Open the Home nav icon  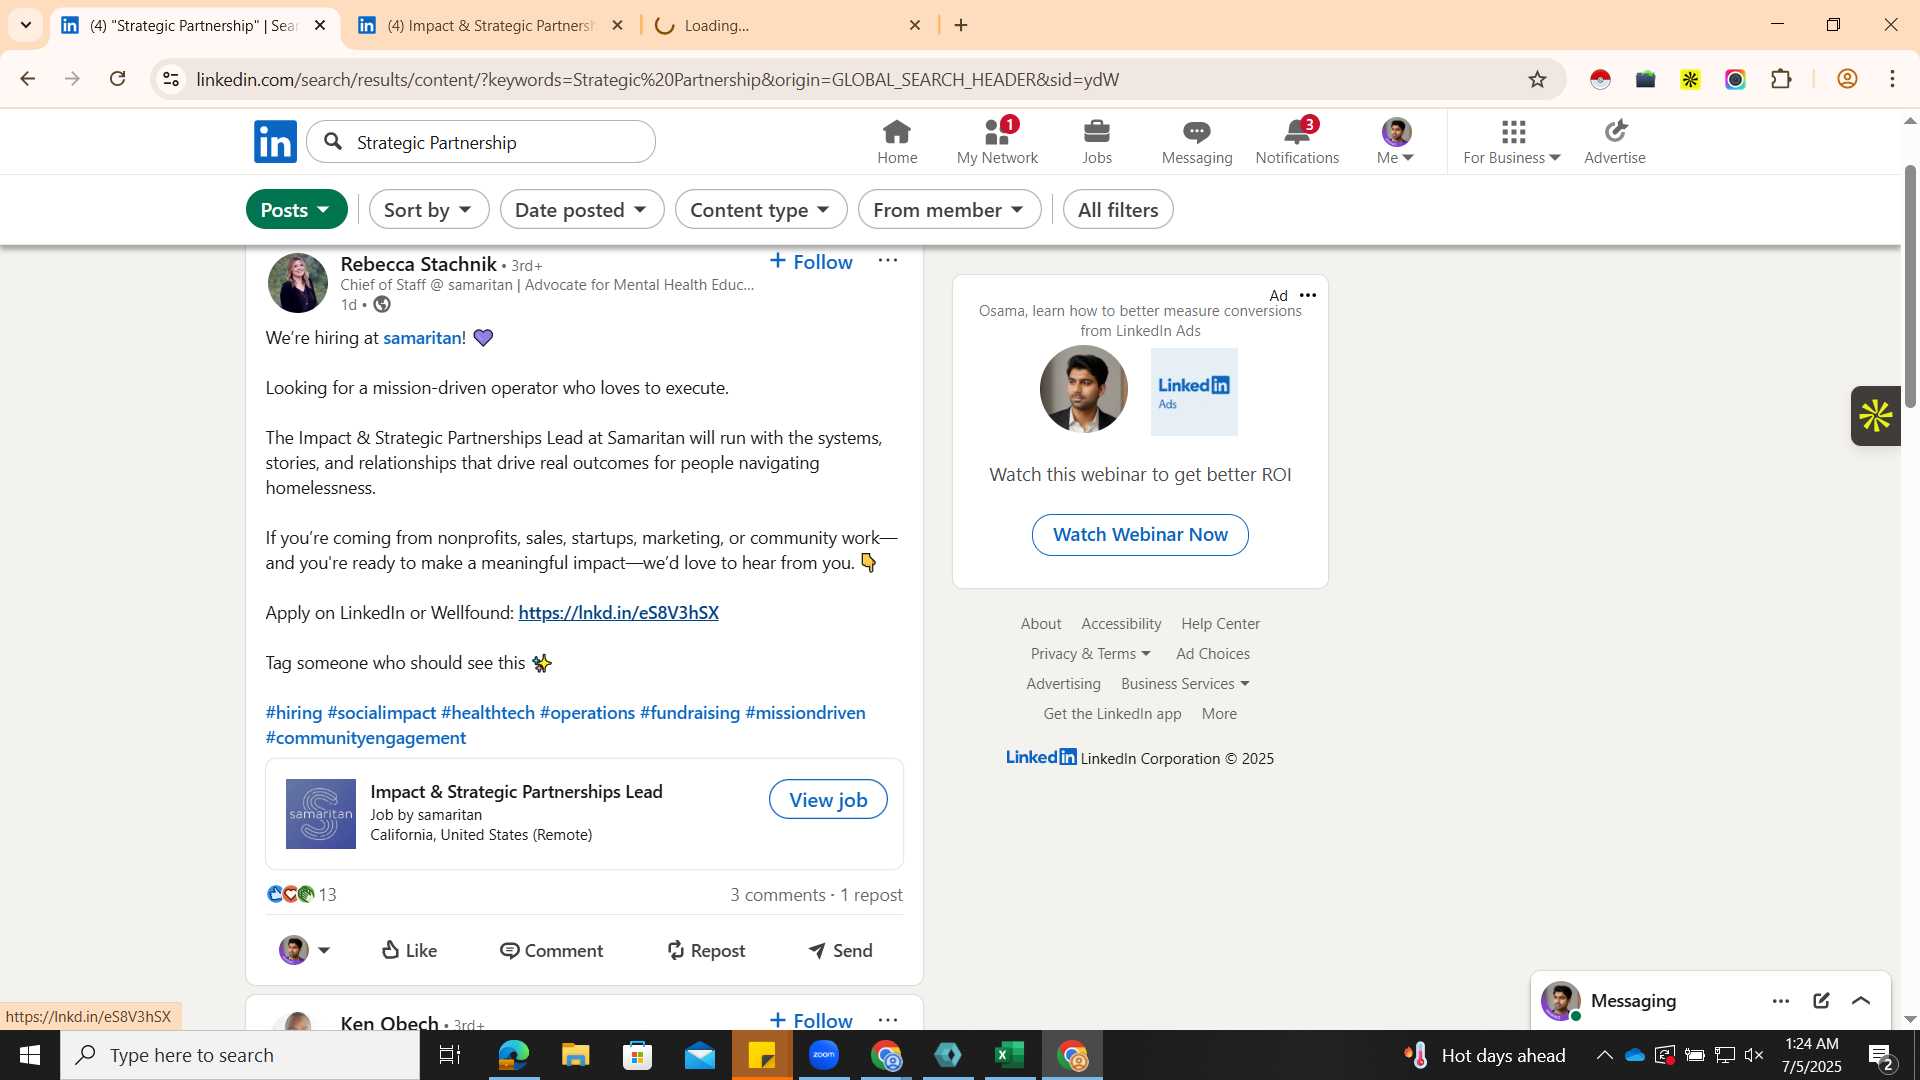point(897,142)
